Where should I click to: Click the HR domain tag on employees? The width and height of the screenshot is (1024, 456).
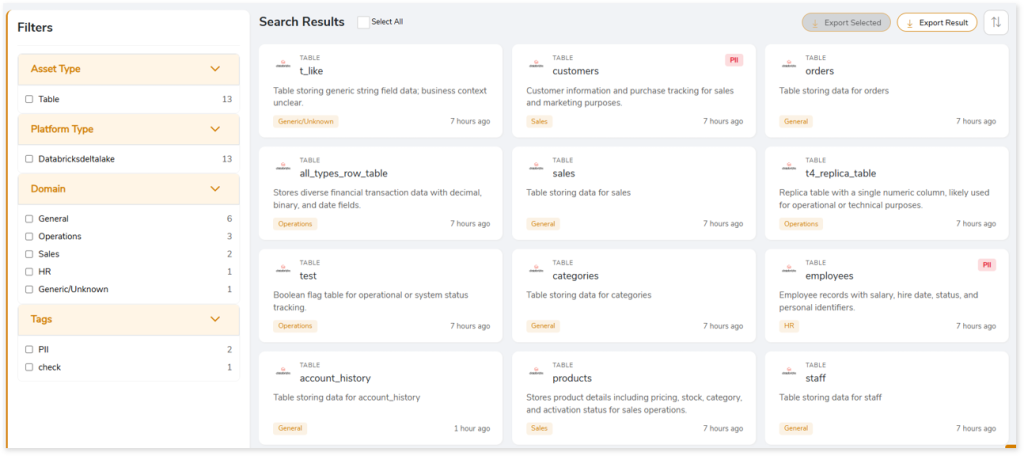tap(789, 326)
